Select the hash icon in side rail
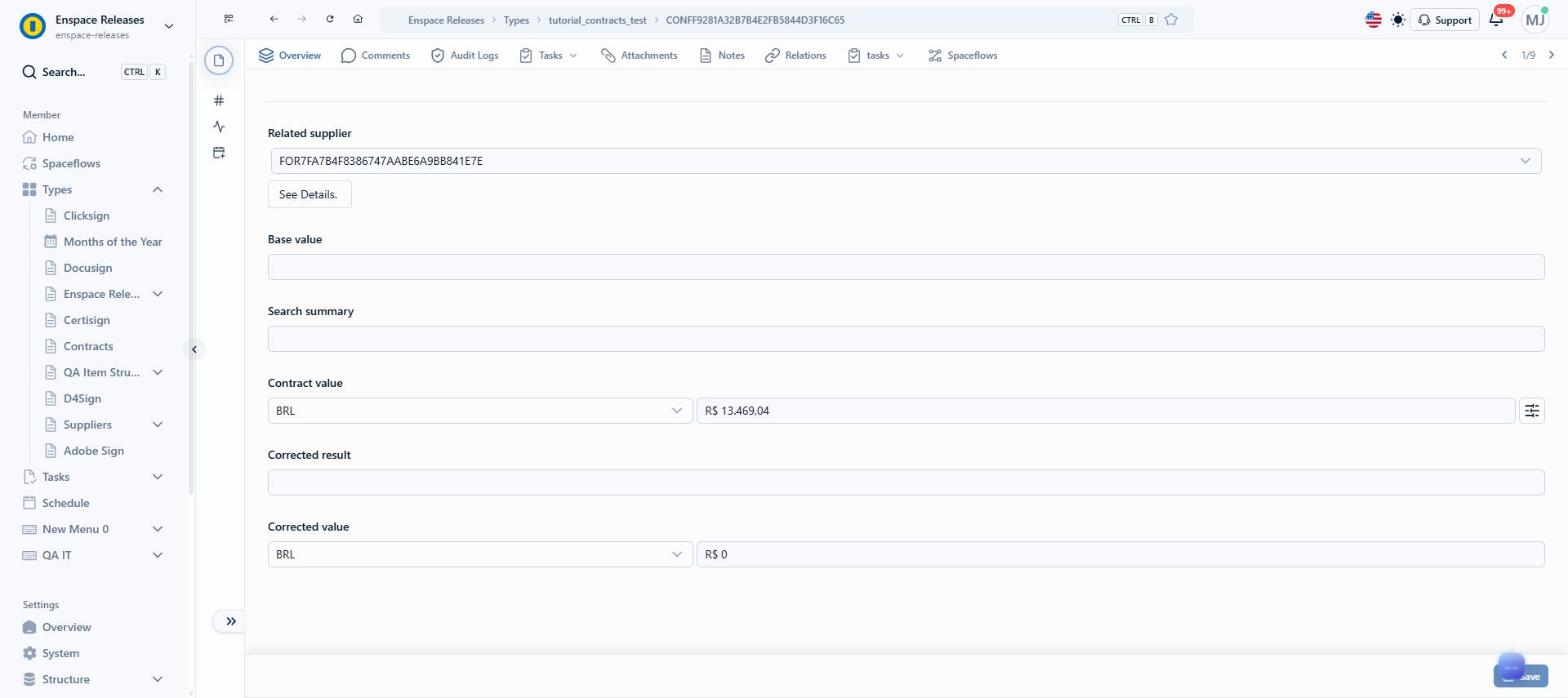Screen dimensions: 1568x698 tap(219, 100)
